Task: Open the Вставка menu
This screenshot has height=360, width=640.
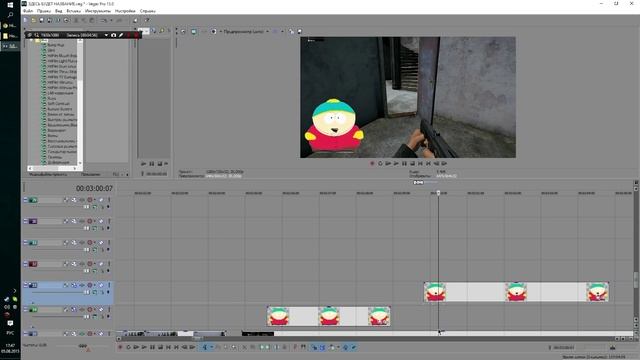Action: click(73, 11)
